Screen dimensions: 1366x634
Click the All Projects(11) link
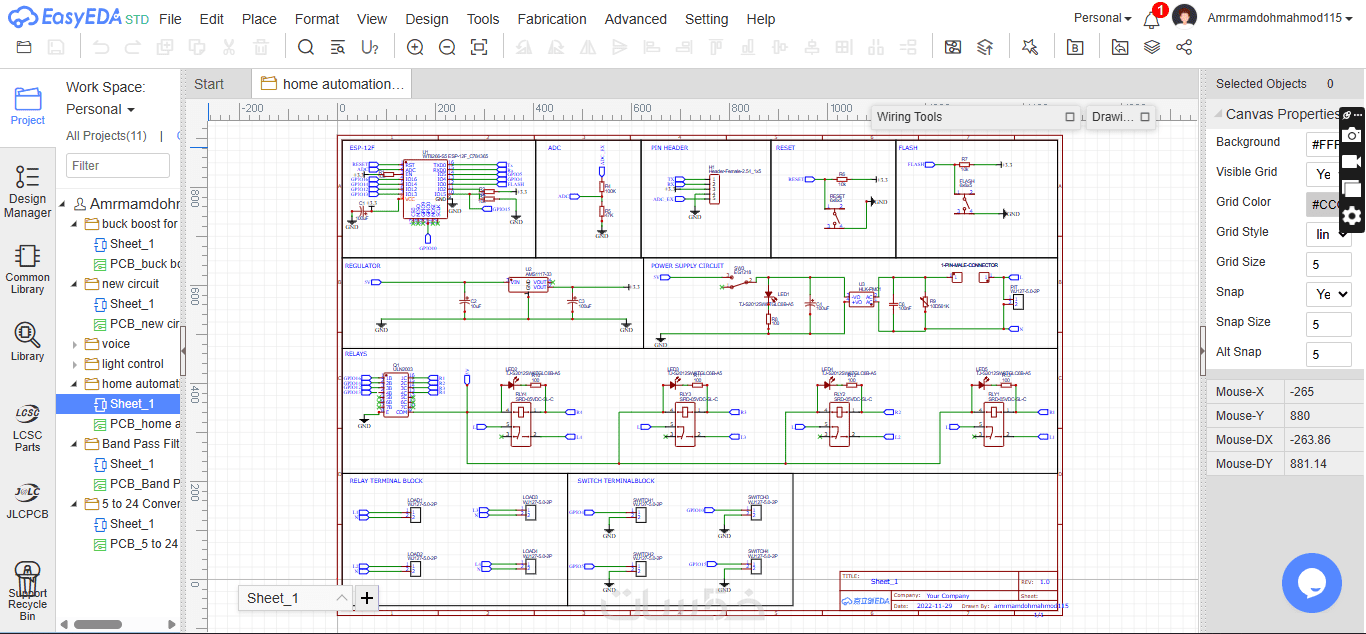pyautogui.click(x=106, y=136)
